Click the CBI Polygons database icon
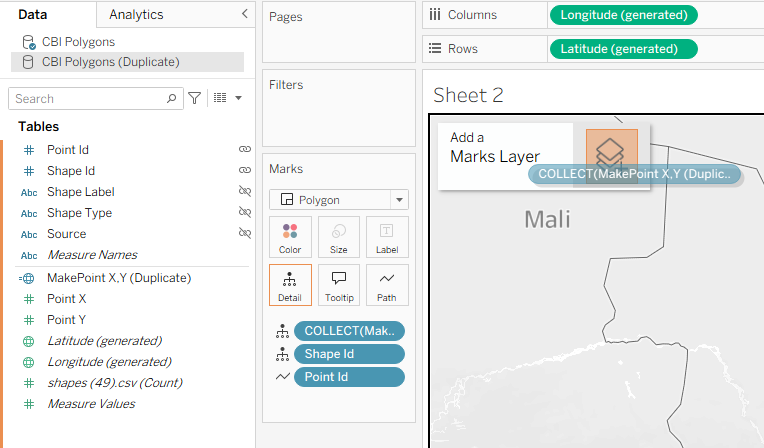 pyautogui.click(x=29, y=42)
